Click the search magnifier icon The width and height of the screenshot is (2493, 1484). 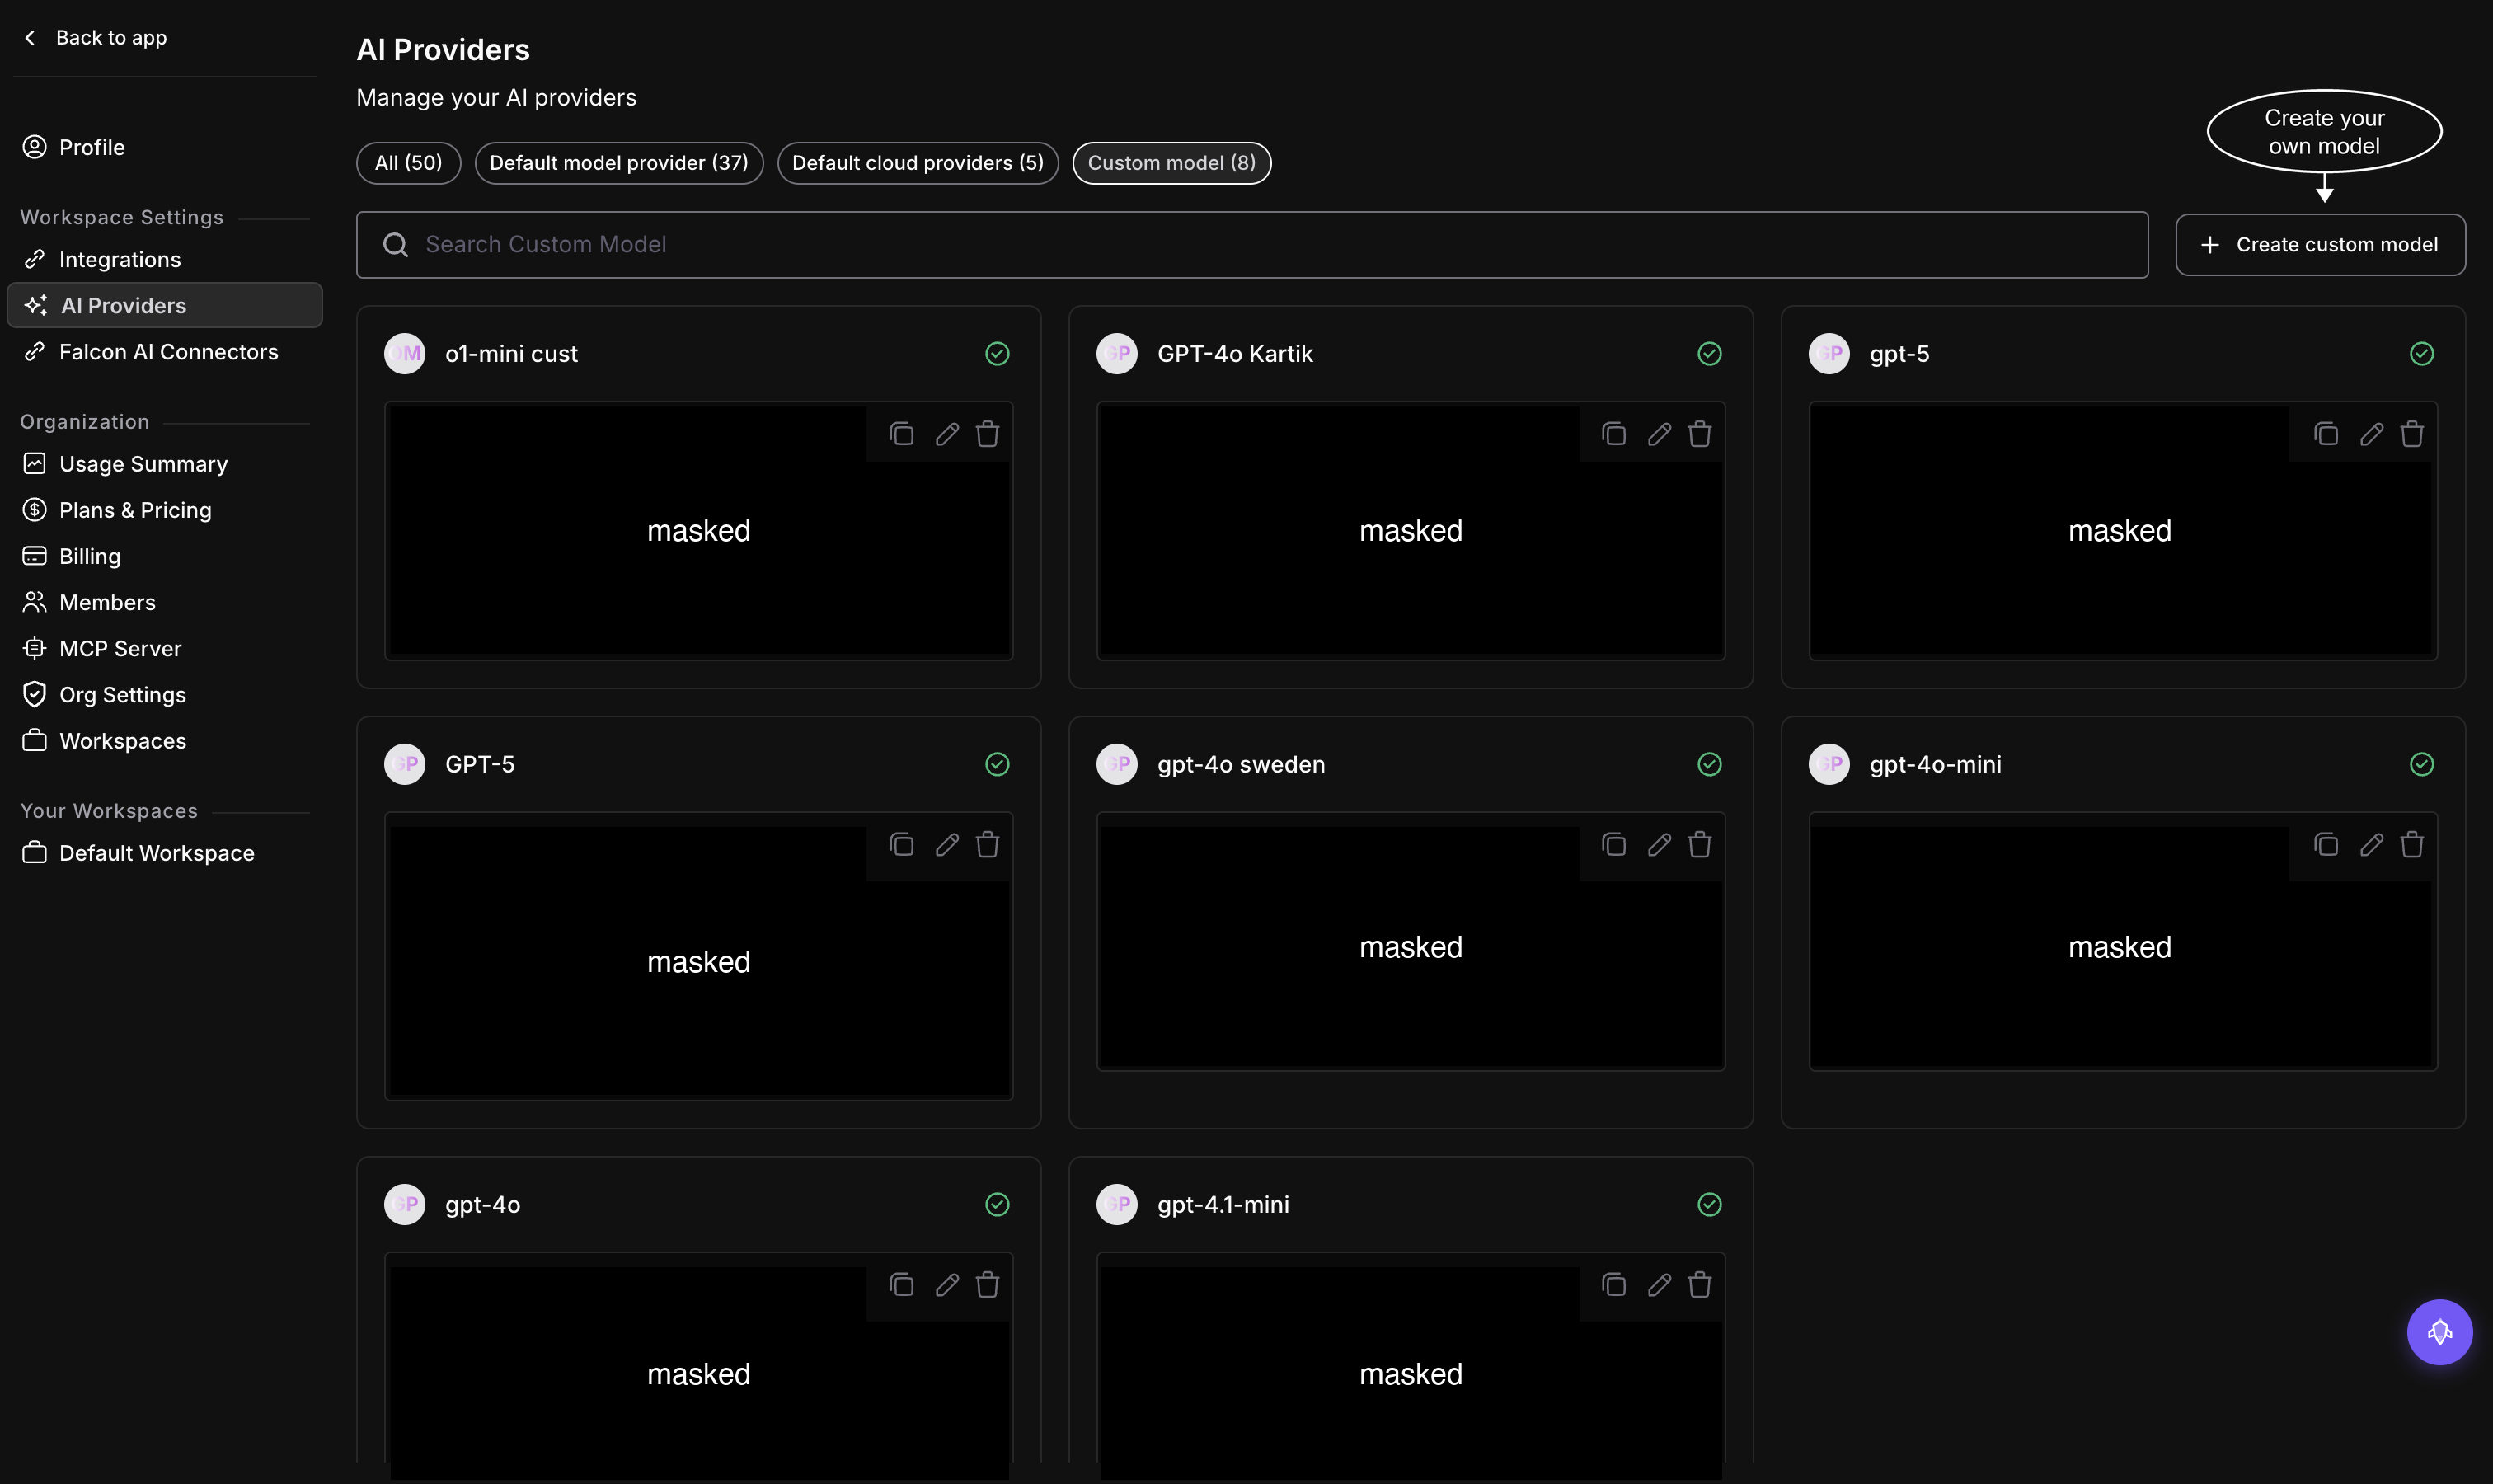(x=395, y=245)
